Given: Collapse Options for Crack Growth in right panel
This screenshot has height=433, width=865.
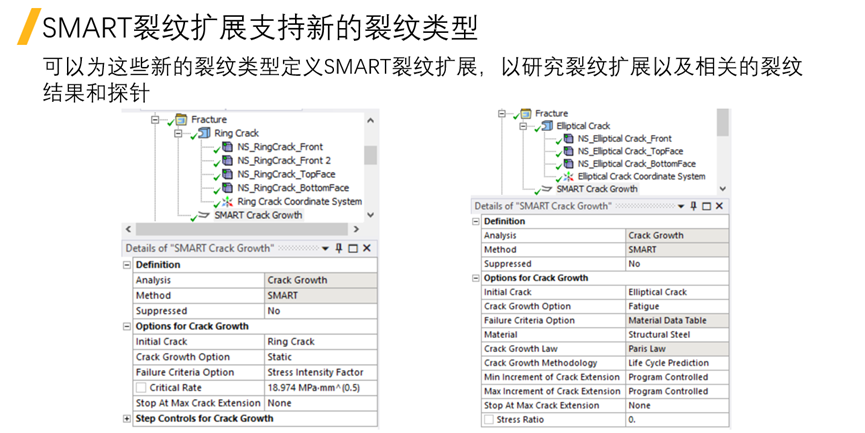Looking at the screenshot, I should point(476,278).
